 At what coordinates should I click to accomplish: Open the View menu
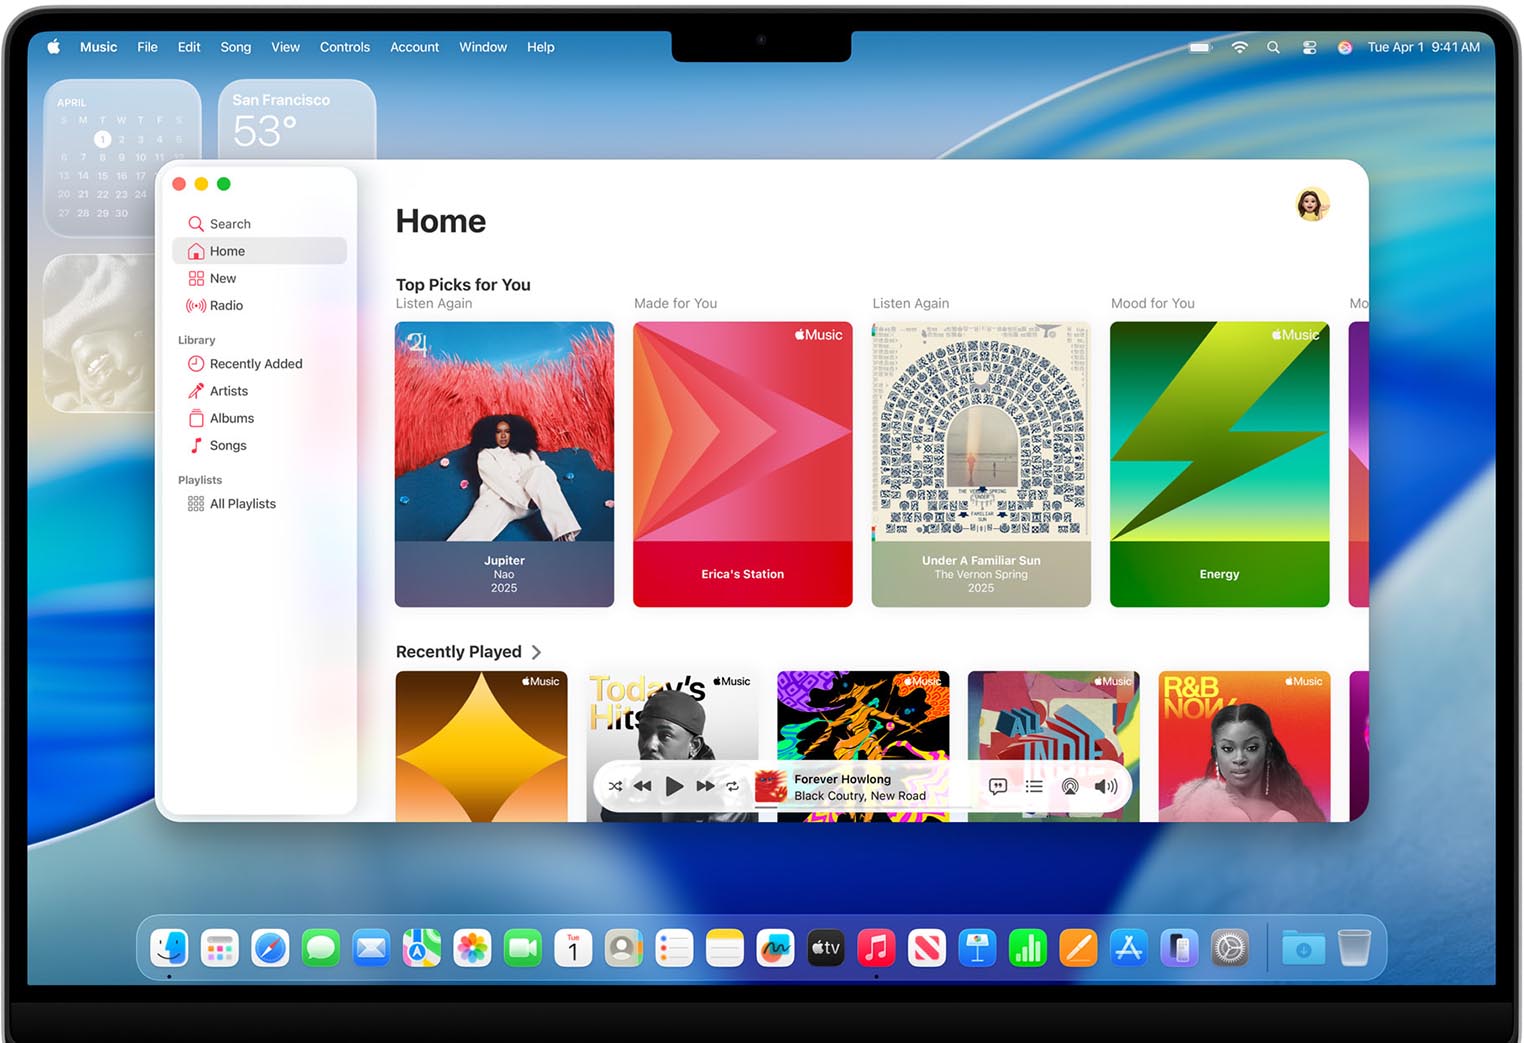[x=285, y=47]
